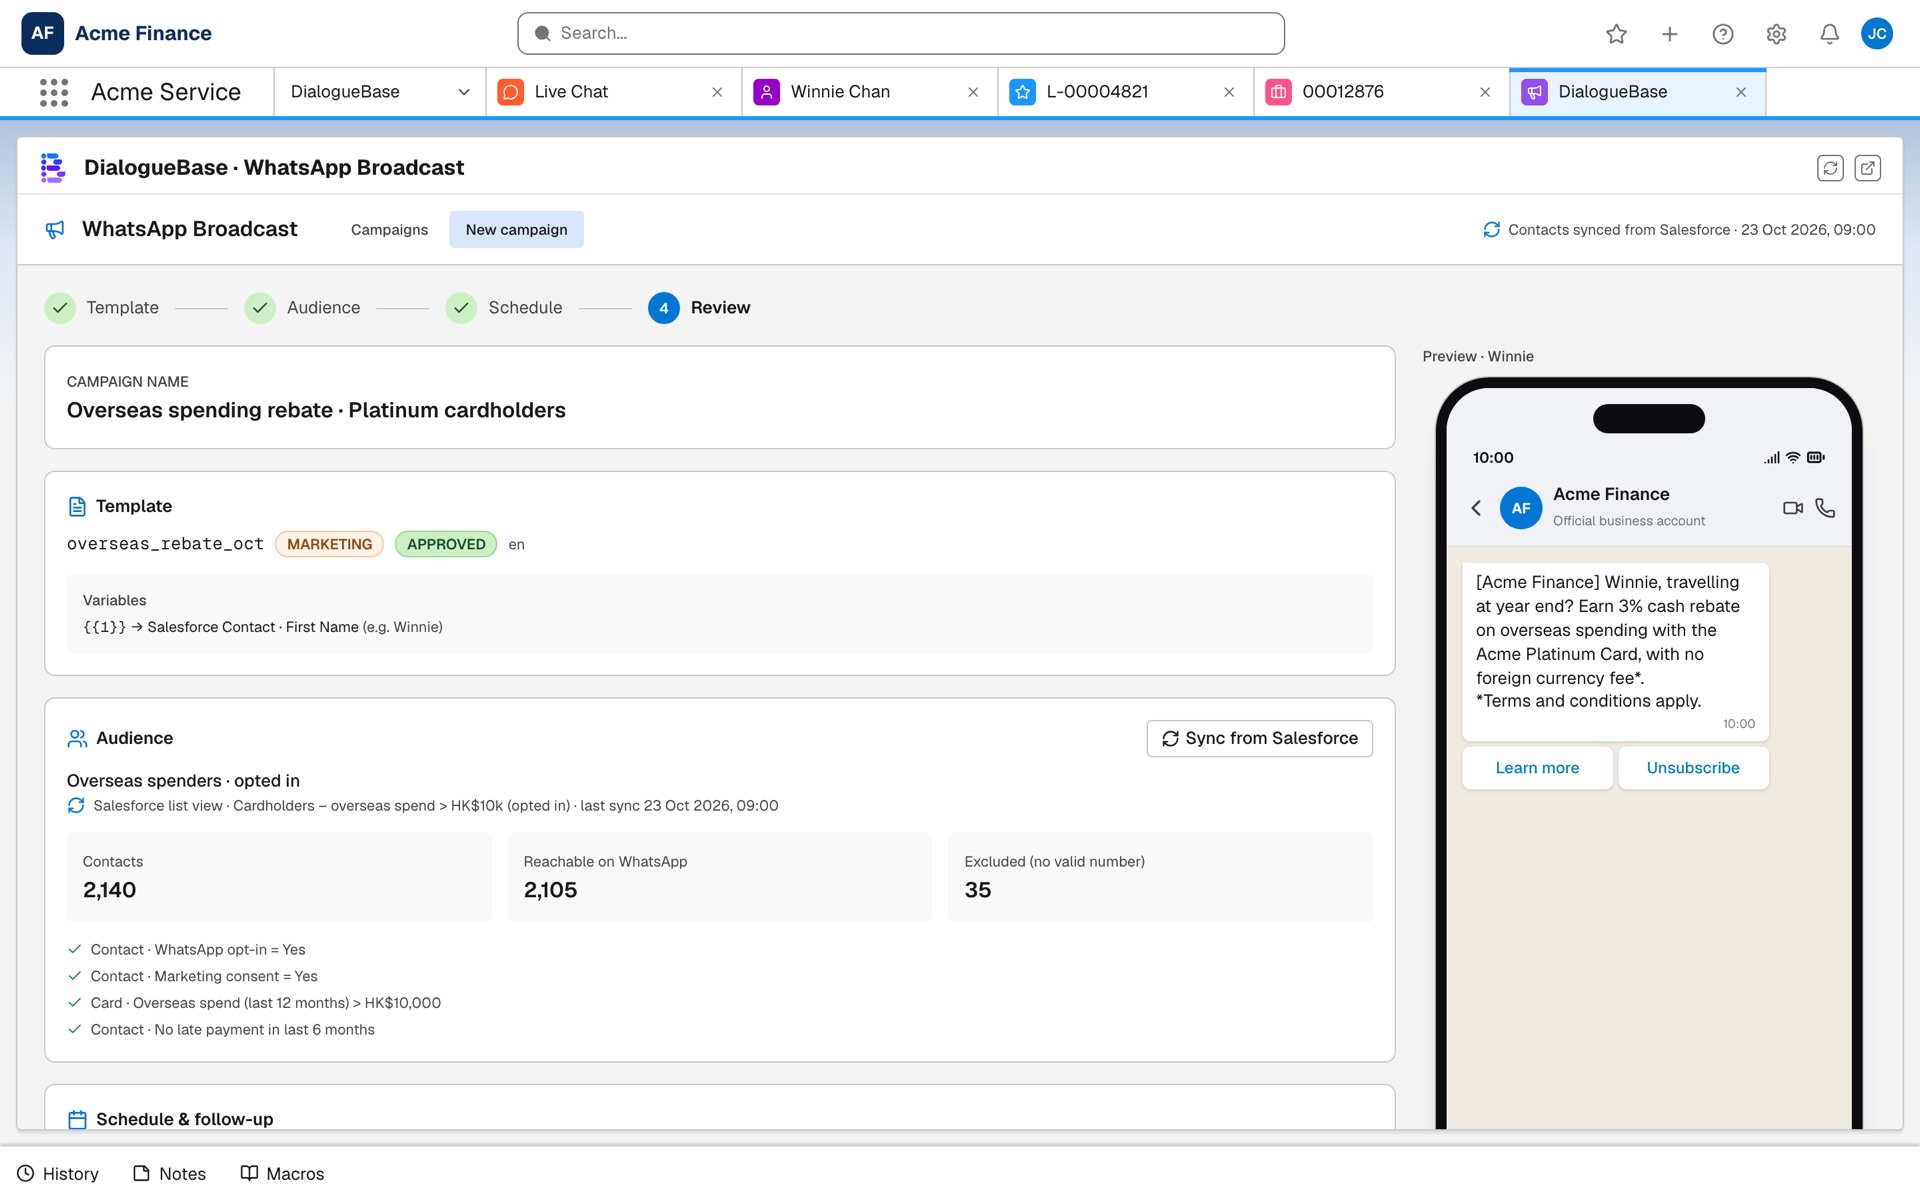This screenshot has width=1920, height=1200.
Task: Click the DialogueBase logo icon
Action: 52,168
